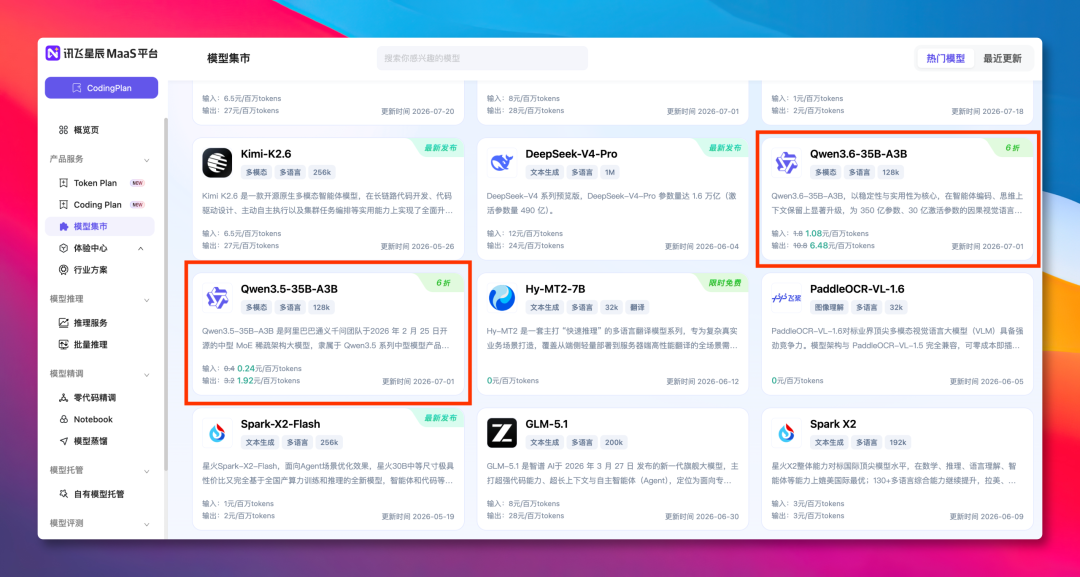Click the PaddleOCR-VL-1.6 飞桨 logo
The height and width of the screenshot is (577, 1080).
pos(787,298)
